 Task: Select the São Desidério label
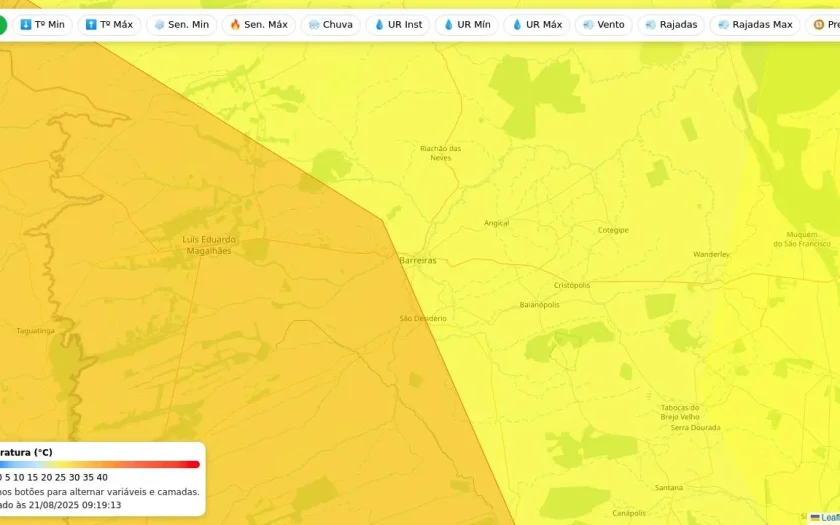(423, 318)
